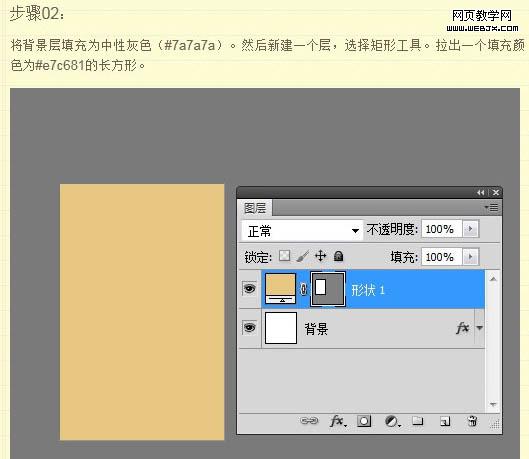Click the chain link icon on 形状 1 layer
Screen dimensions: 529x459
coord(303,289)
